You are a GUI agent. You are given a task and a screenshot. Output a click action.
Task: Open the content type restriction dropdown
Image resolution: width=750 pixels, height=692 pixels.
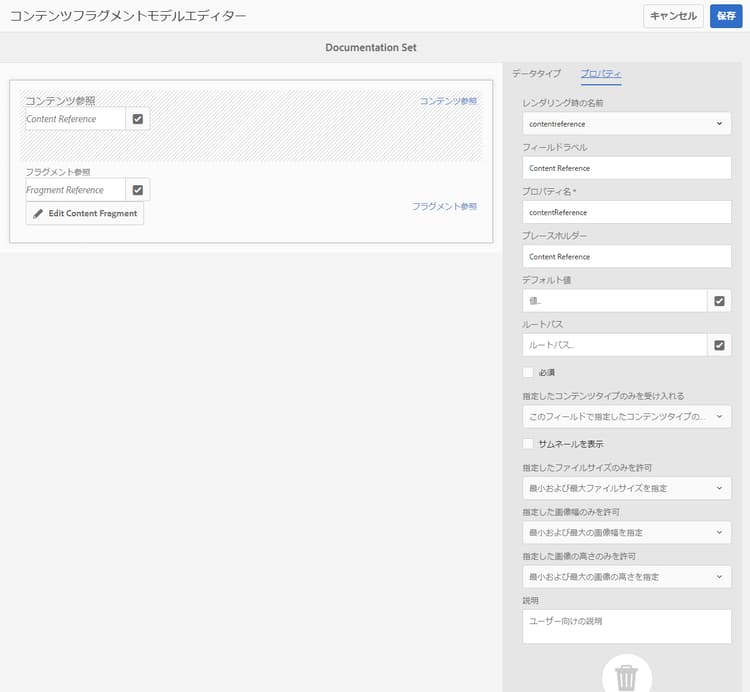click(x=627, y=417)
